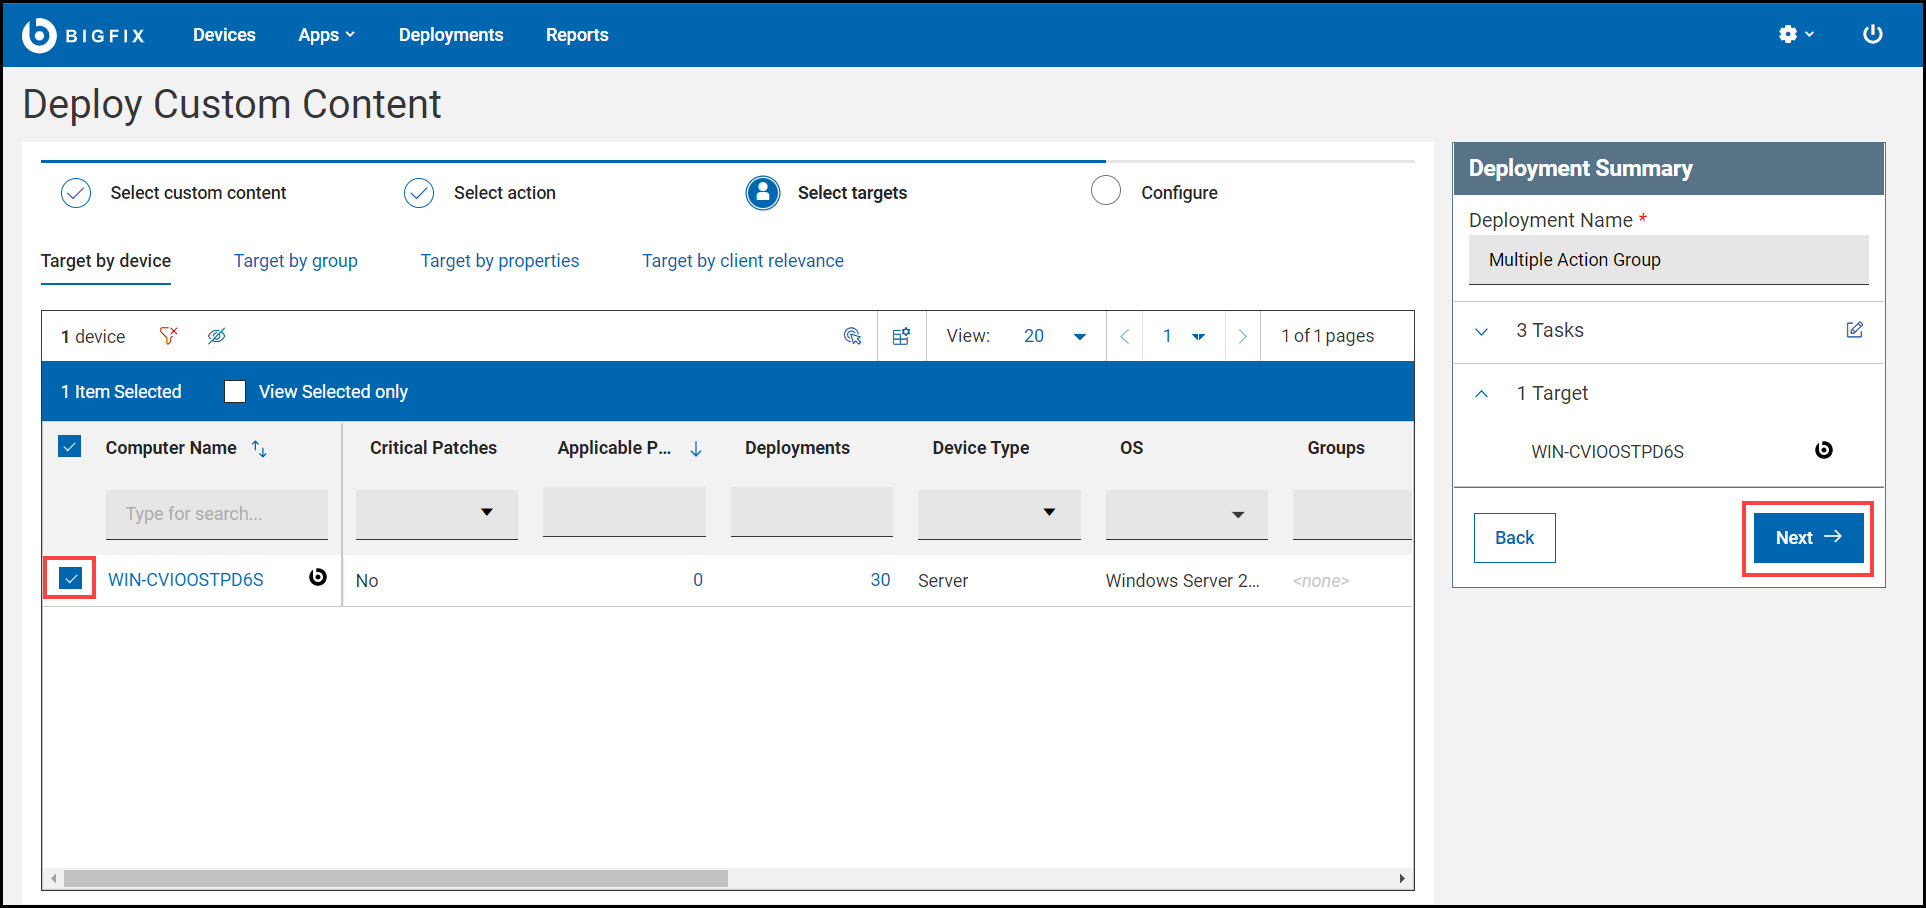Collapse the 1 Target section chevron
This screenshot has height=908, width=1926.
(x=1481, y=393)
